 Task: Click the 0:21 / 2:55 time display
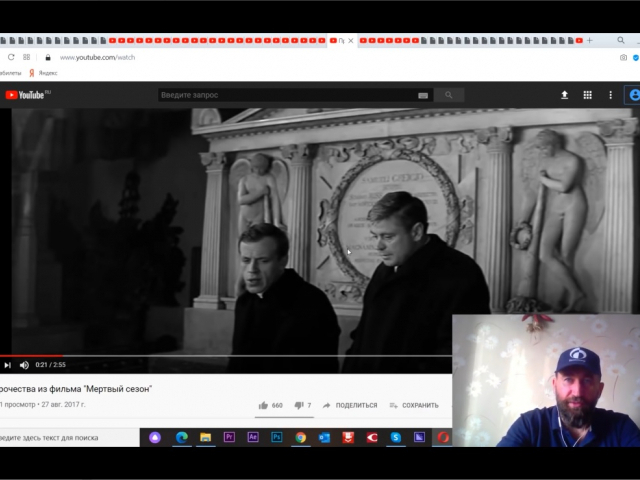point(51,364)
